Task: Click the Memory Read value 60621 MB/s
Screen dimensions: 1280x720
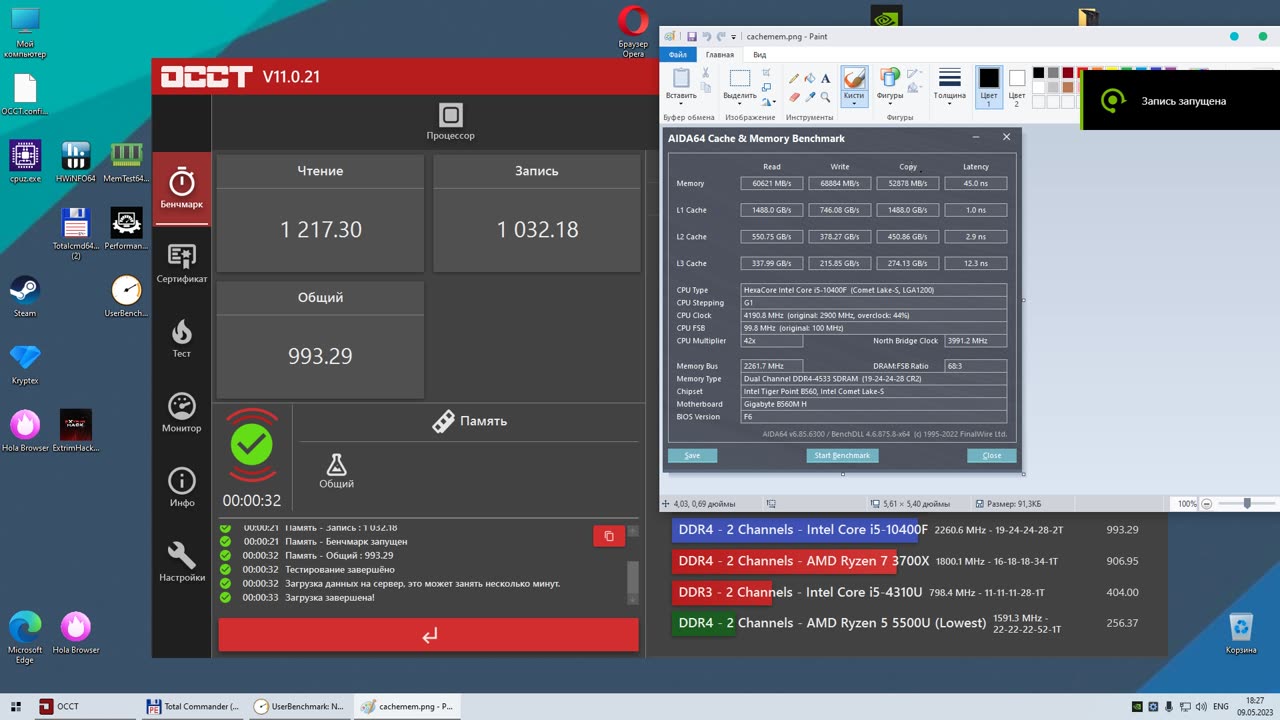Action: tap(772, 183)
